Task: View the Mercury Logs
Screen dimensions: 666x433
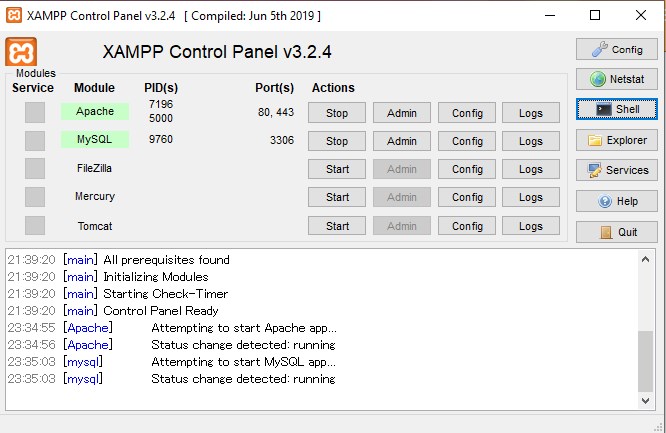Action: coord(531,197)
